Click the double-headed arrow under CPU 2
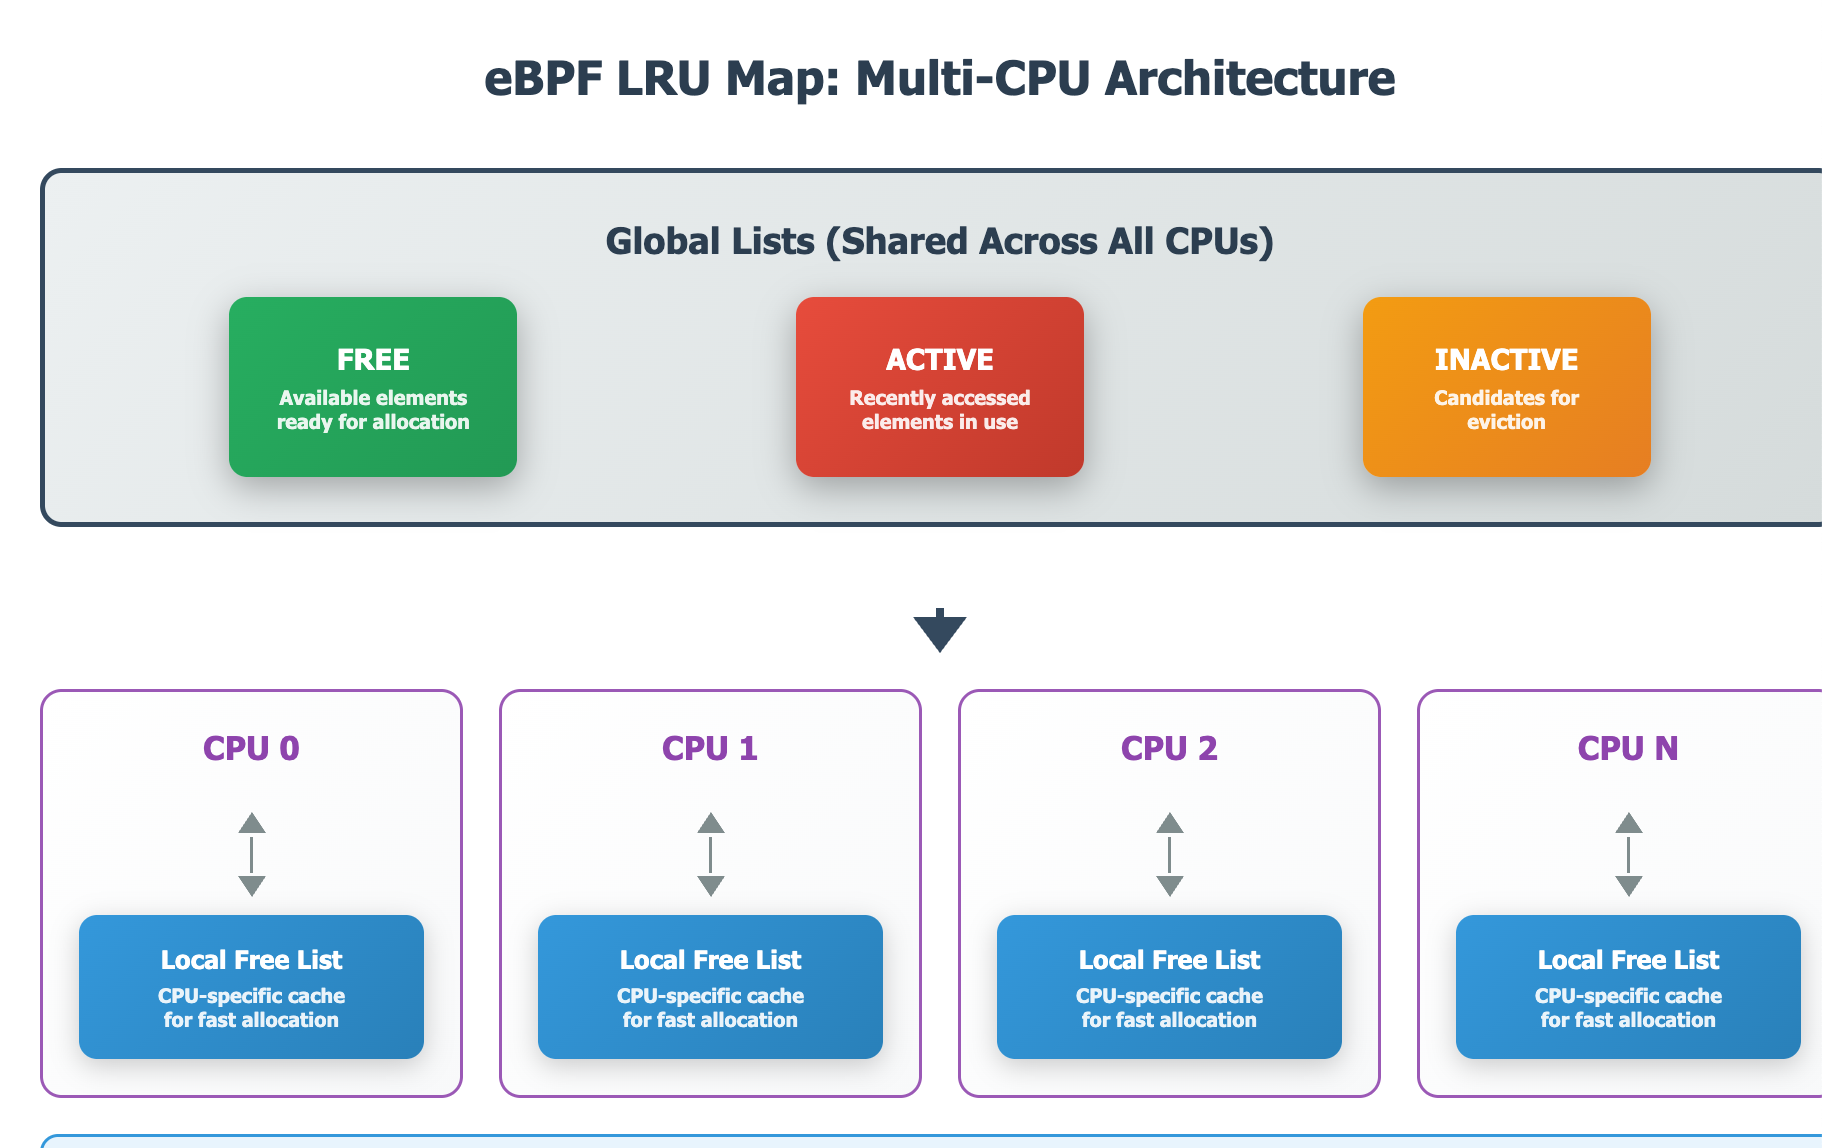Screen dimensions: 1822x1148 point(1170,854)
